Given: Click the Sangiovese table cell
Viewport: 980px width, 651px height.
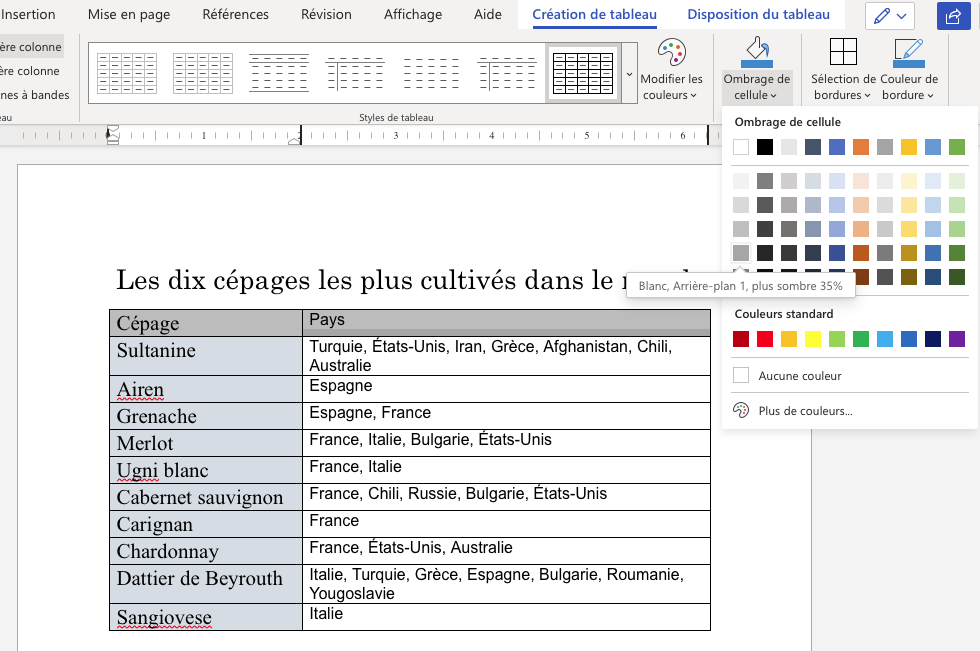Looking at the screenshot, I should 206,617.
